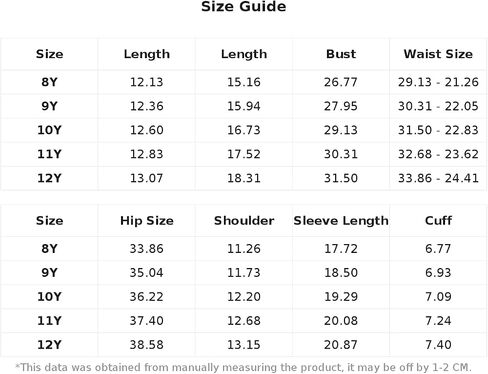Click hip size value 33.86
The width and height of the screenshot is (488, 374).
pos(147,249)
